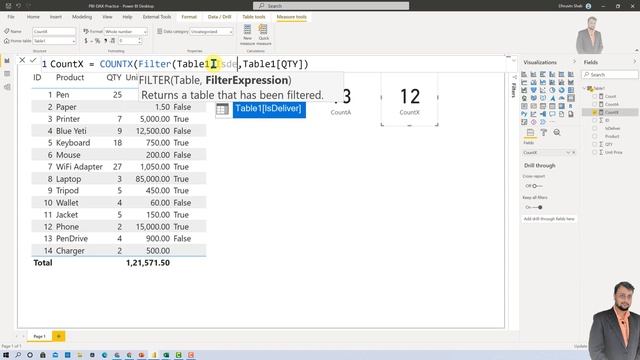Check the CountA measure checkbox

tap(594, 104)
